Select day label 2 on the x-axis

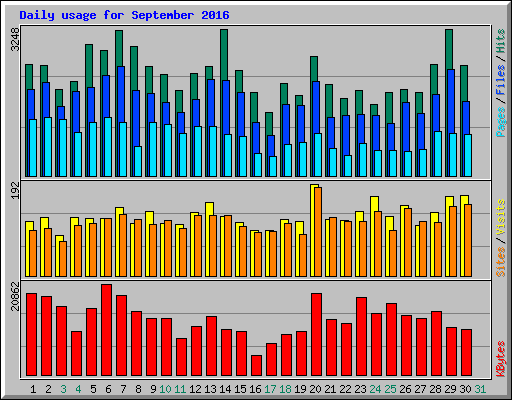[48, 389]
